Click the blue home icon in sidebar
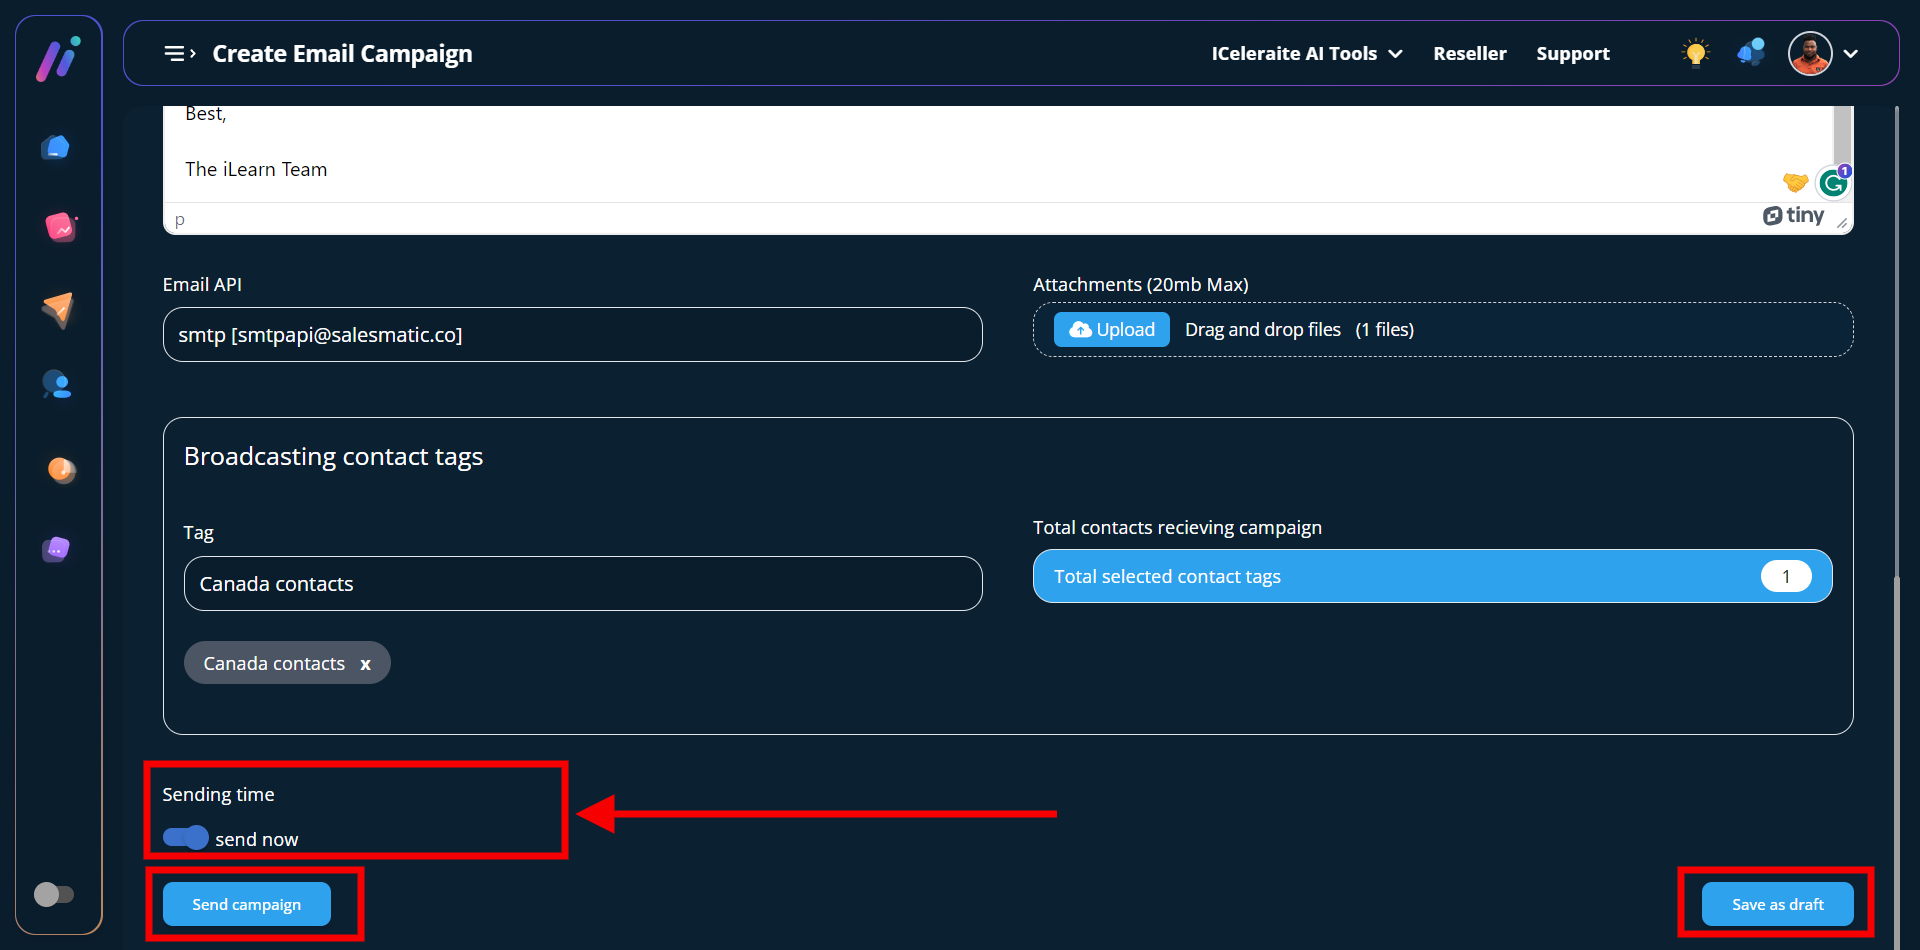Viewport: 1920px width, 950px height. 56,148
